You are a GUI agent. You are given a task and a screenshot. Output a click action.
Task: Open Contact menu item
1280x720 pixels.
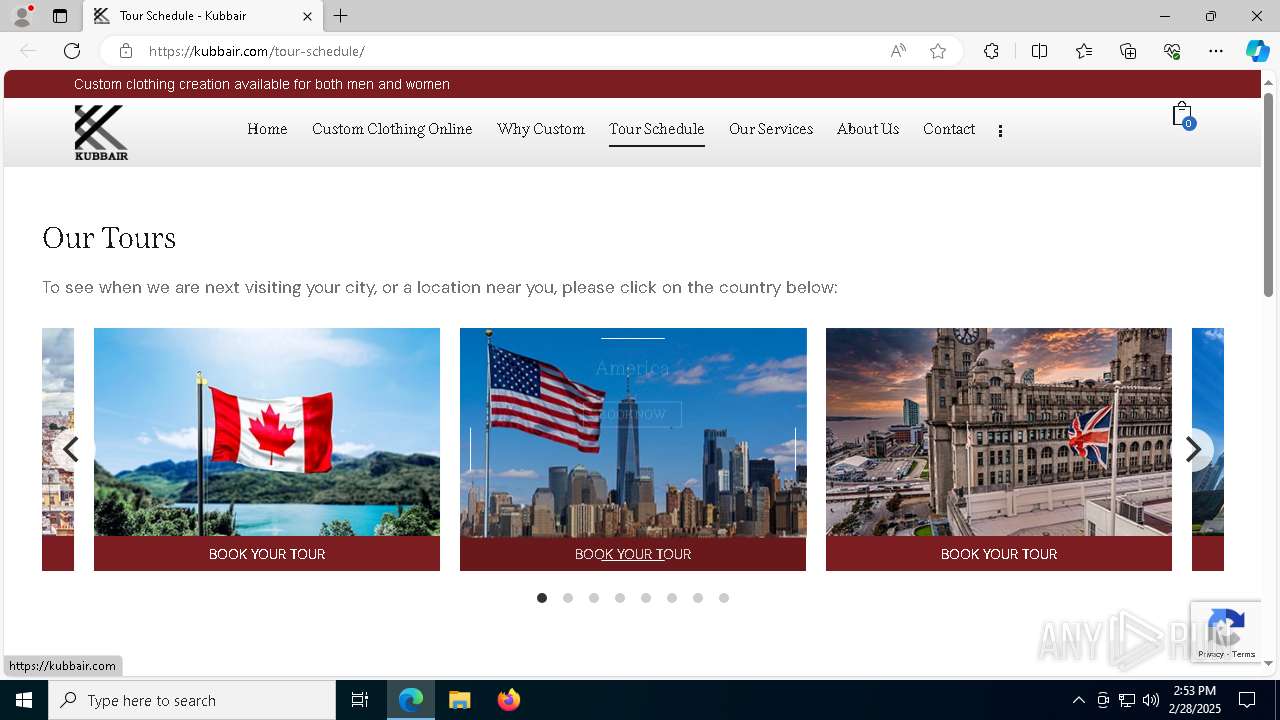949,129
